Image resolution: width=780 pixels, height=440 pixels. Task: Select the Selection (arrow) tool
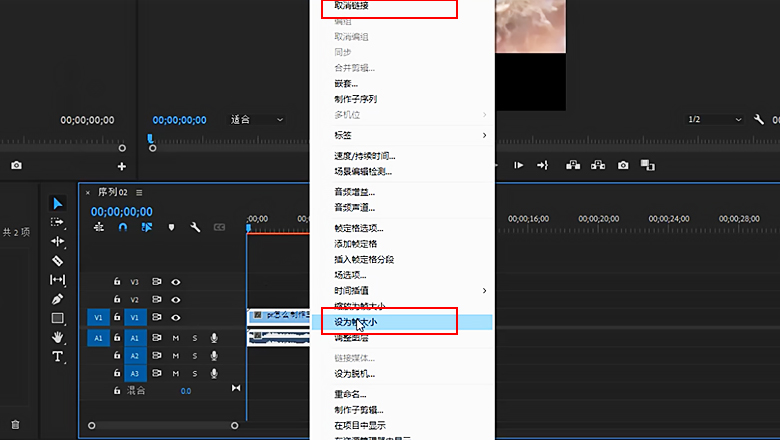[x=58, y=203]
